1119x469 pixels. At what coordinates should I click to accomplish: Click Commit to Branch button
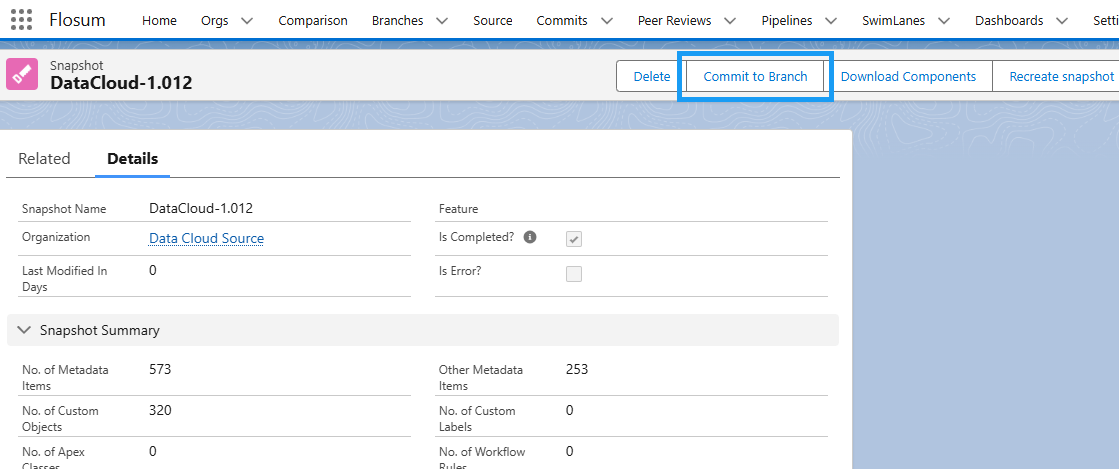pos(755,76)
